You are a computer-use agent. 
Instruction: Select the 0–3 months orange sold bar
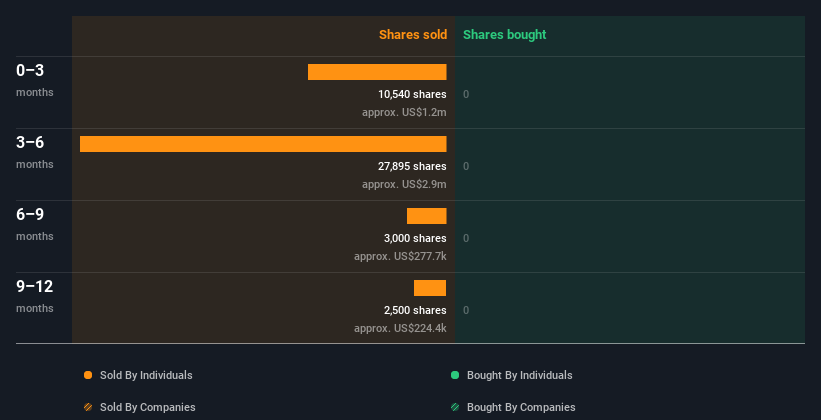(x=377, y=72)
